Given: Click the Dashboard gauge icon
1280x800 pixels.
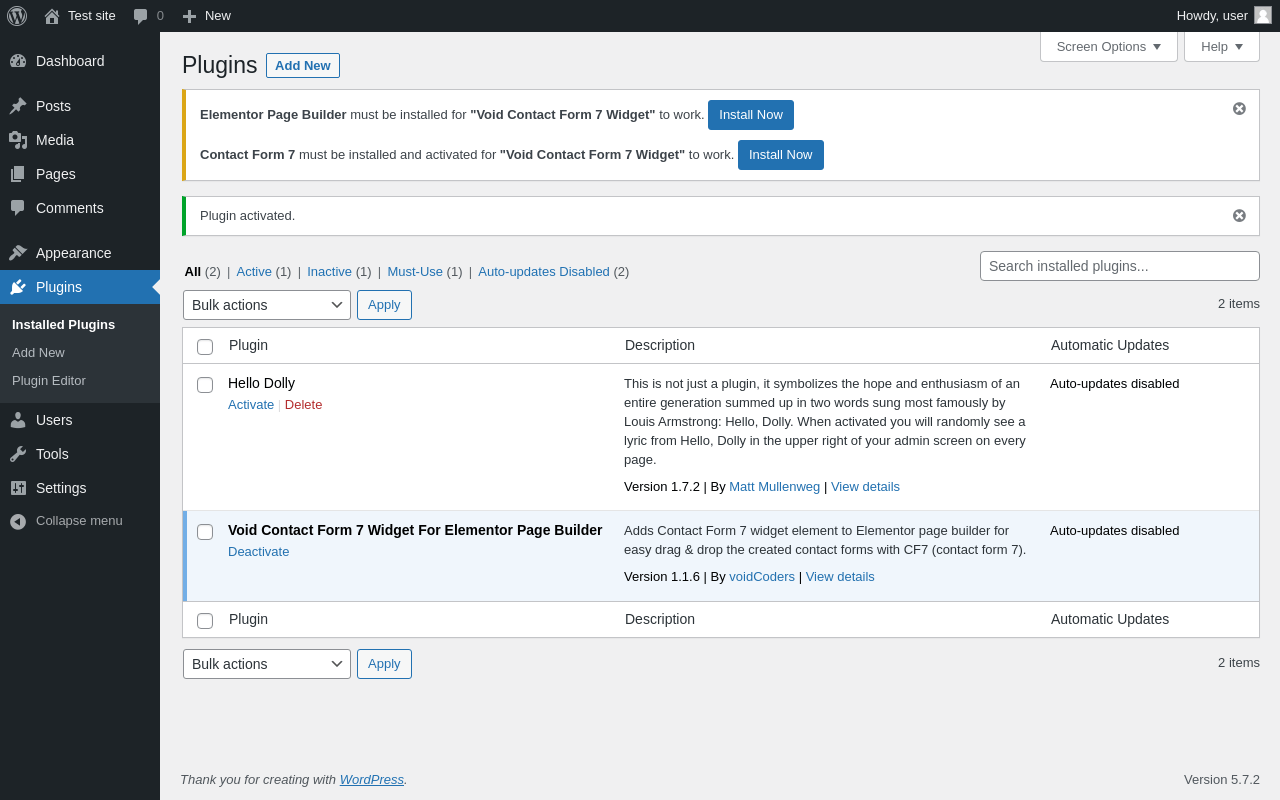Looking at the screenshot, I should click(x=18, y=61).
